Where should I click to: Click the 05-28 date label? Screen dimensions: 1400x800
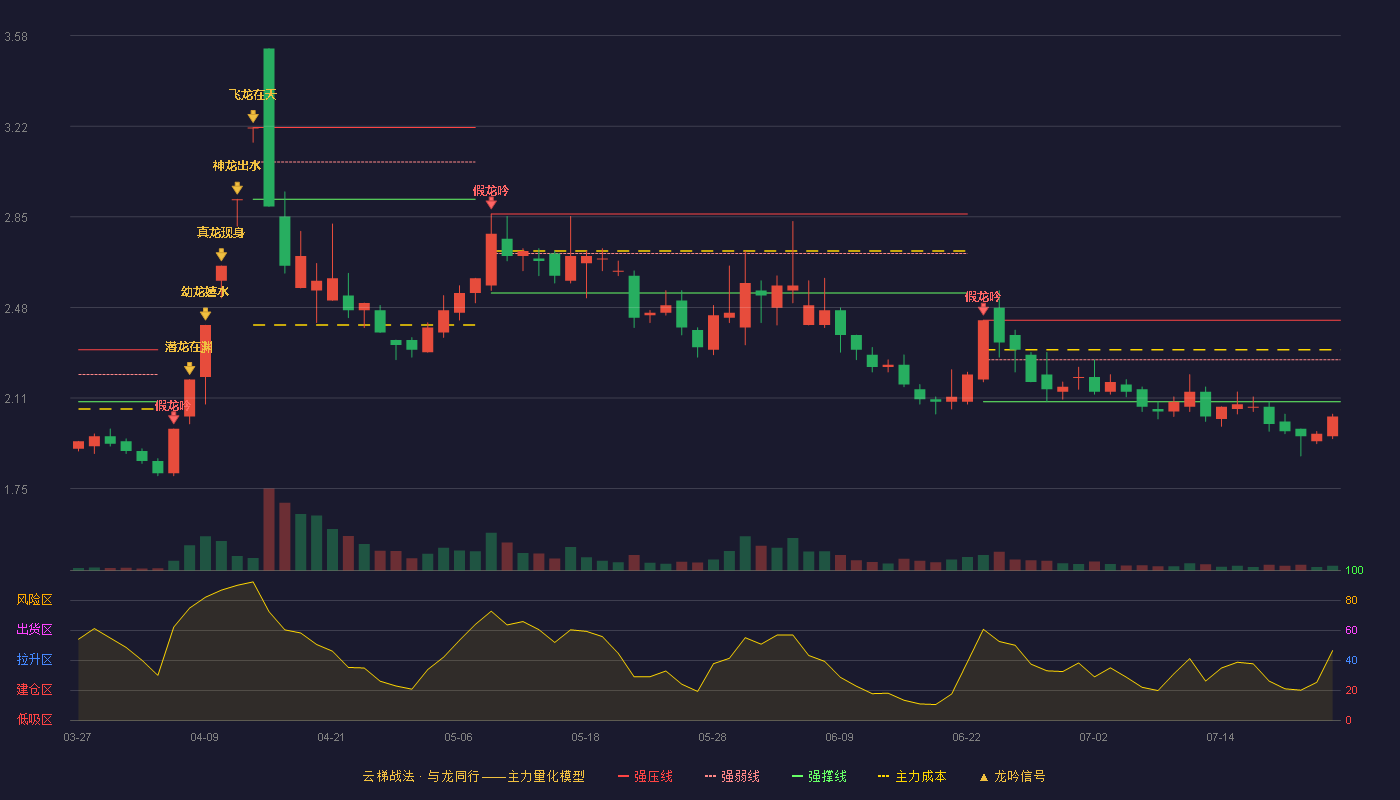coord(712,737)
